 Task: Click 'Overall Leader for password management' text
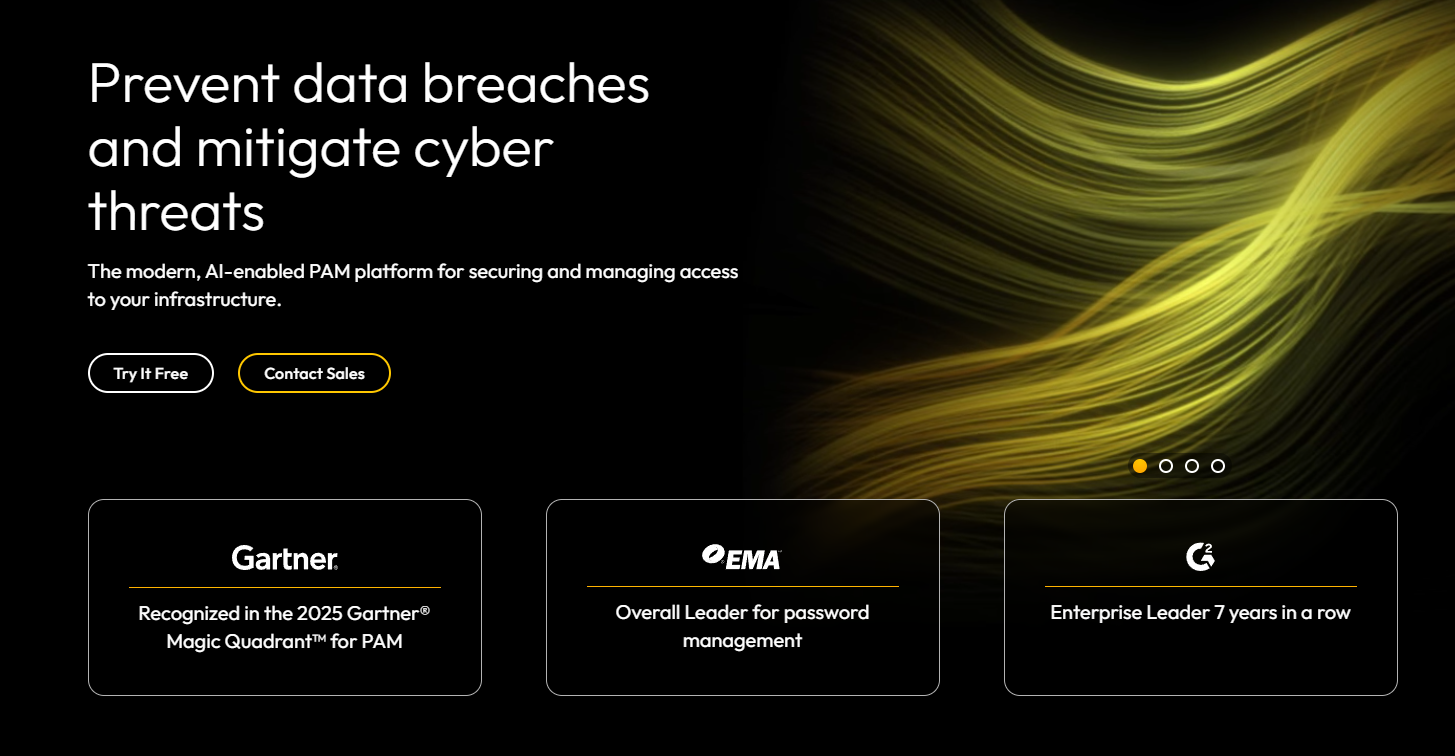(x=742, y=626)
